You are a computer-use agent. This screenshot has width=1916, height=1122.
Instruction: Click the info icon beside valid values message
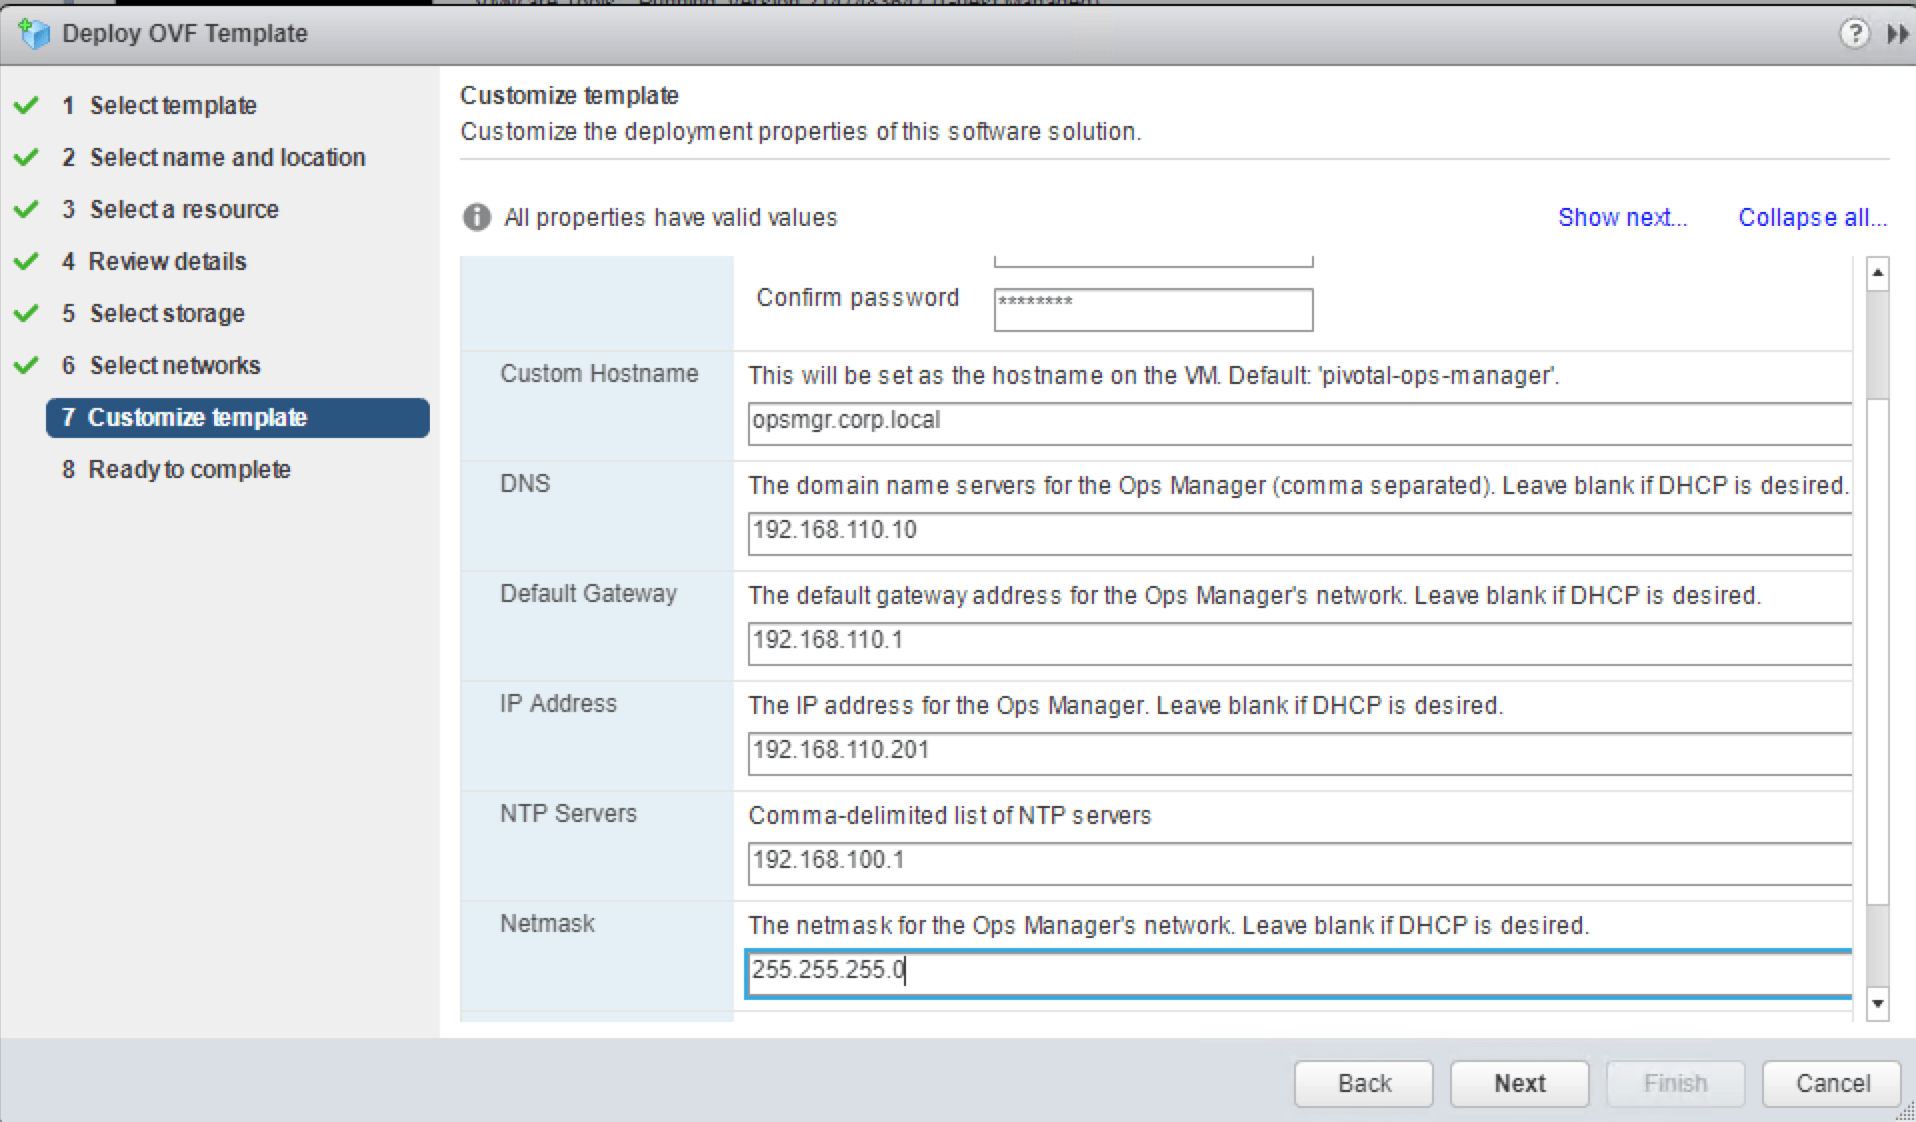tap(477, 217)
